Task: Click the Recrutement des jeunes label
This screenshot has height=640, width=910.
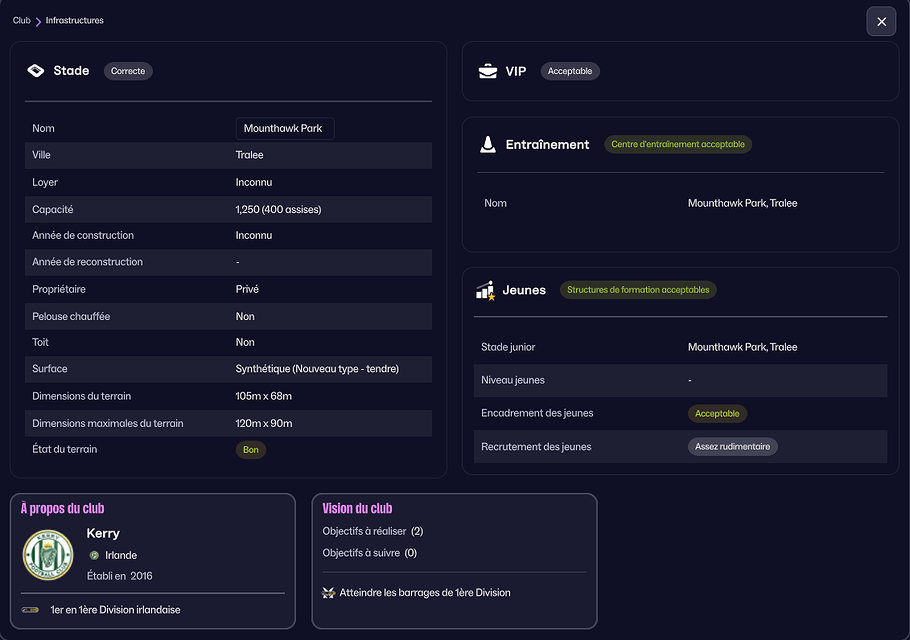Action: pyautogui.click(x=536, y=447)
